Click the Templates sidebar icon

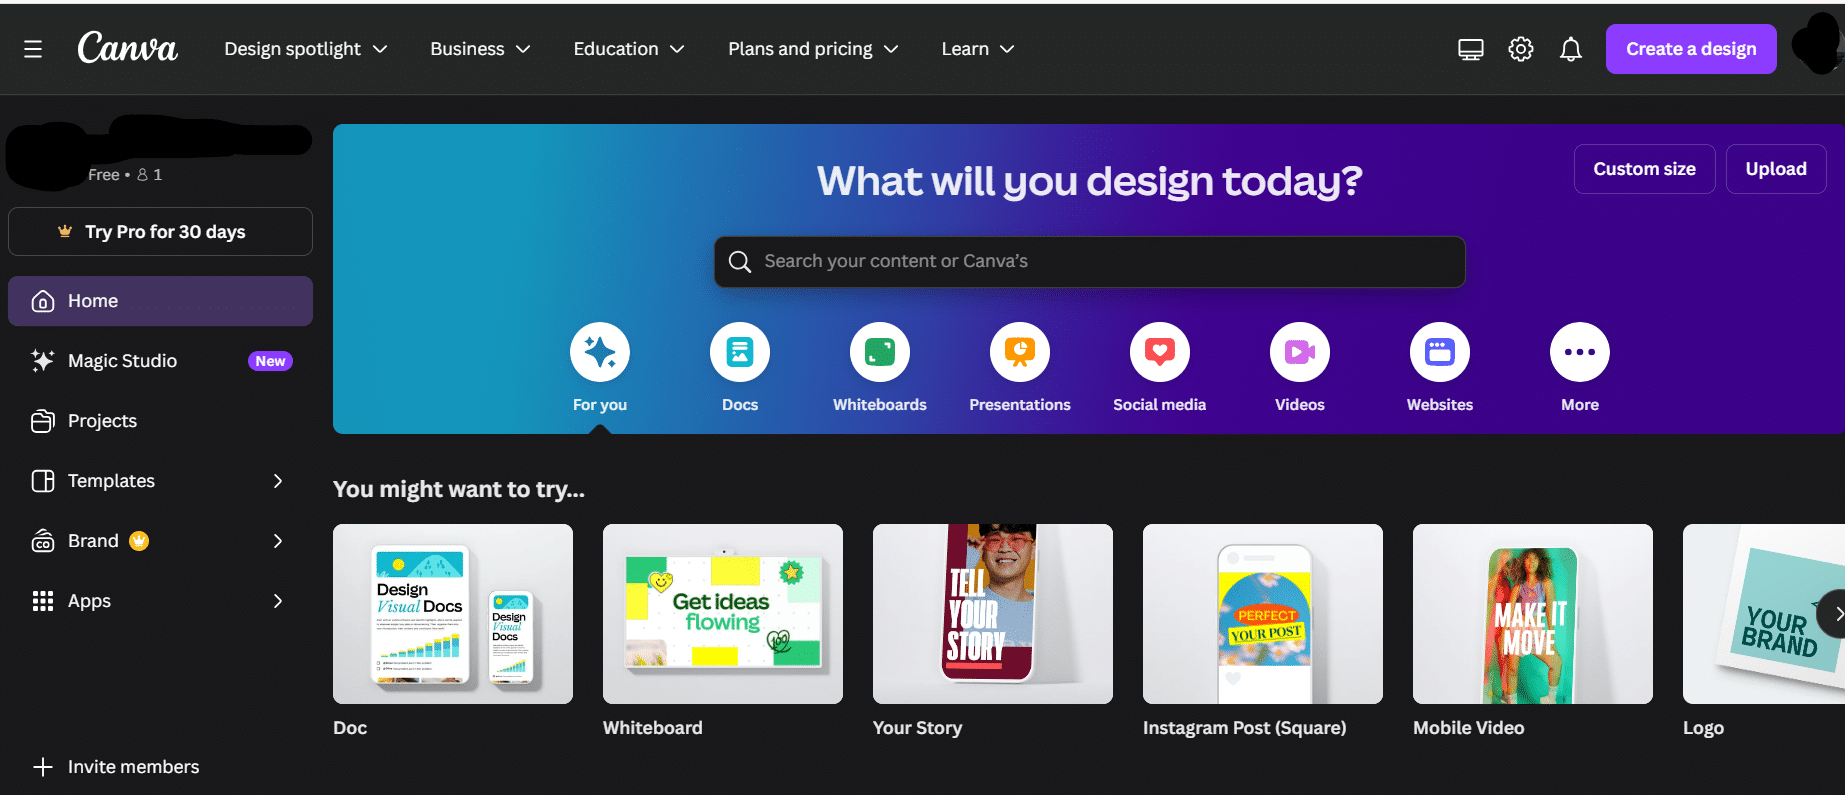pyautogui.click(x=43, y=481)
